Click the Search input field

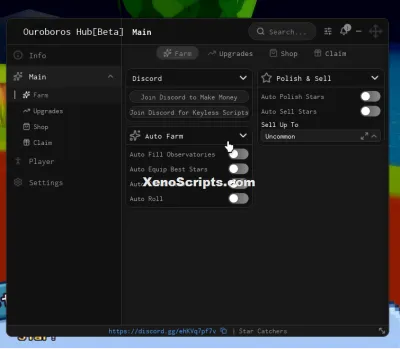tap(282, 32)
